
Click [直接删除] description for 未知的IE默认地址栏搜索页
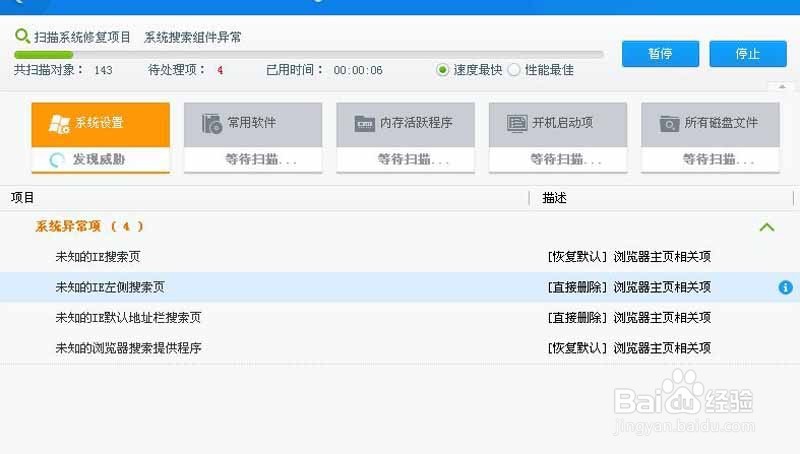point(629,318)
